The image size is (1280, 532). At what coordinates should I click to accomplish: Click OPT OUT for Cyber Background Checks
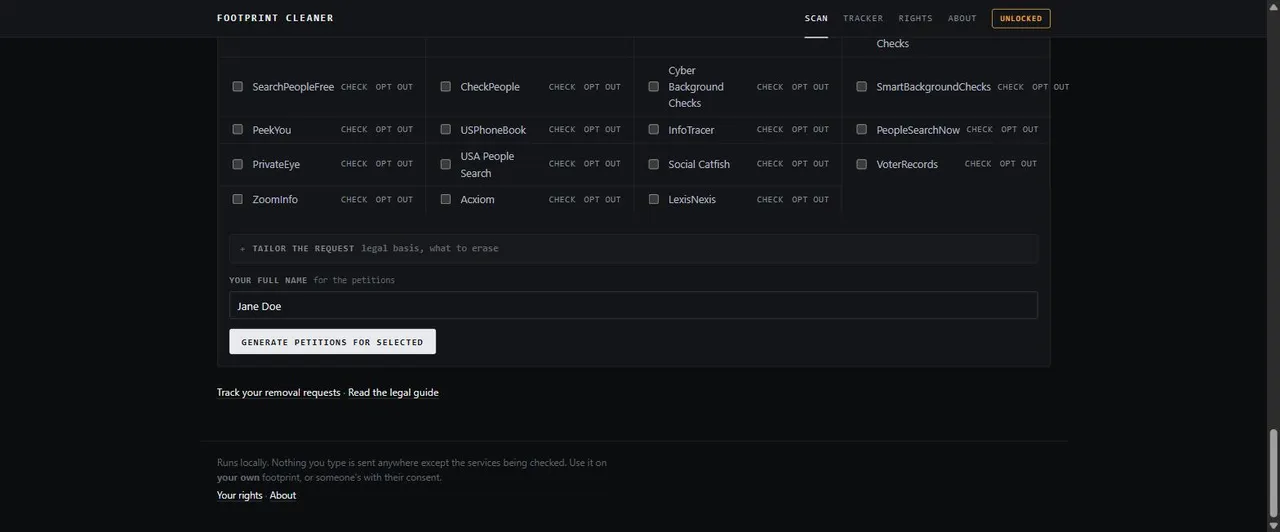[x=810, y=87]
